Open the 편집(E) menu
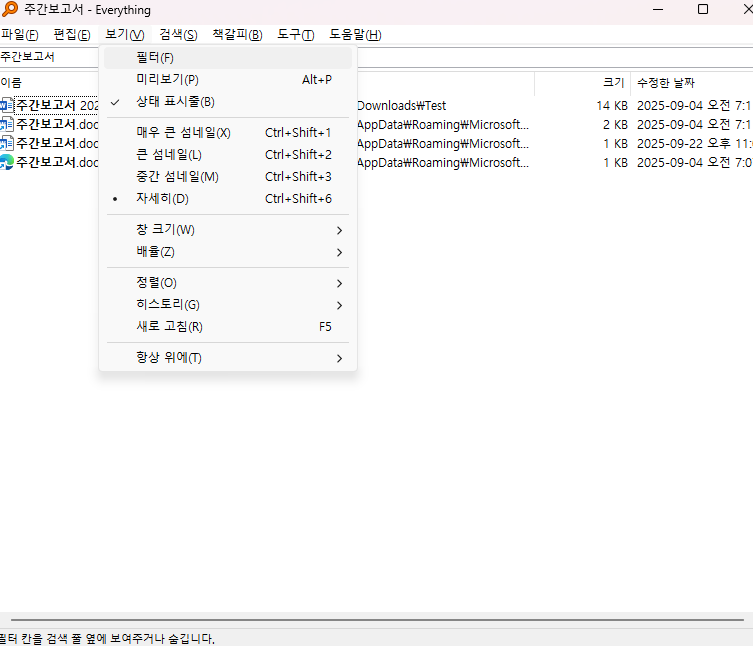This screenshot has height=646, width=753. [72, 35]
